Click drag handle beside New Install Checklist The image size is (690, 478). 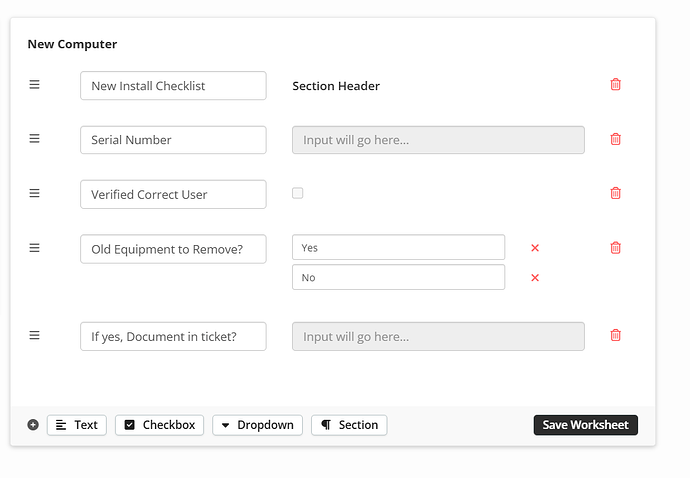[x=34, y=85]
